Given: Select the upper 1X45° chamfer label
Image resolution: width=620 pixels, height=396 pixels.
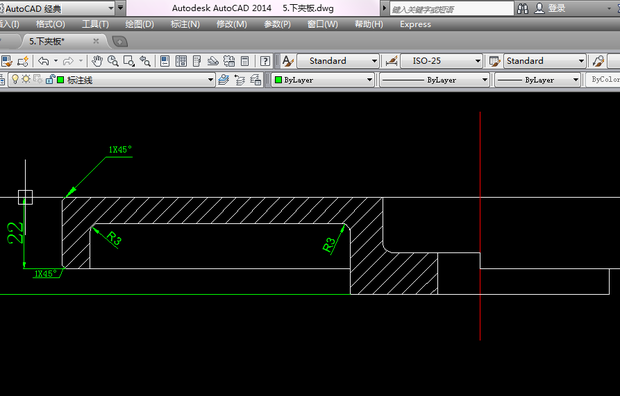Looking at the screenshot, I should click(120, 150).
